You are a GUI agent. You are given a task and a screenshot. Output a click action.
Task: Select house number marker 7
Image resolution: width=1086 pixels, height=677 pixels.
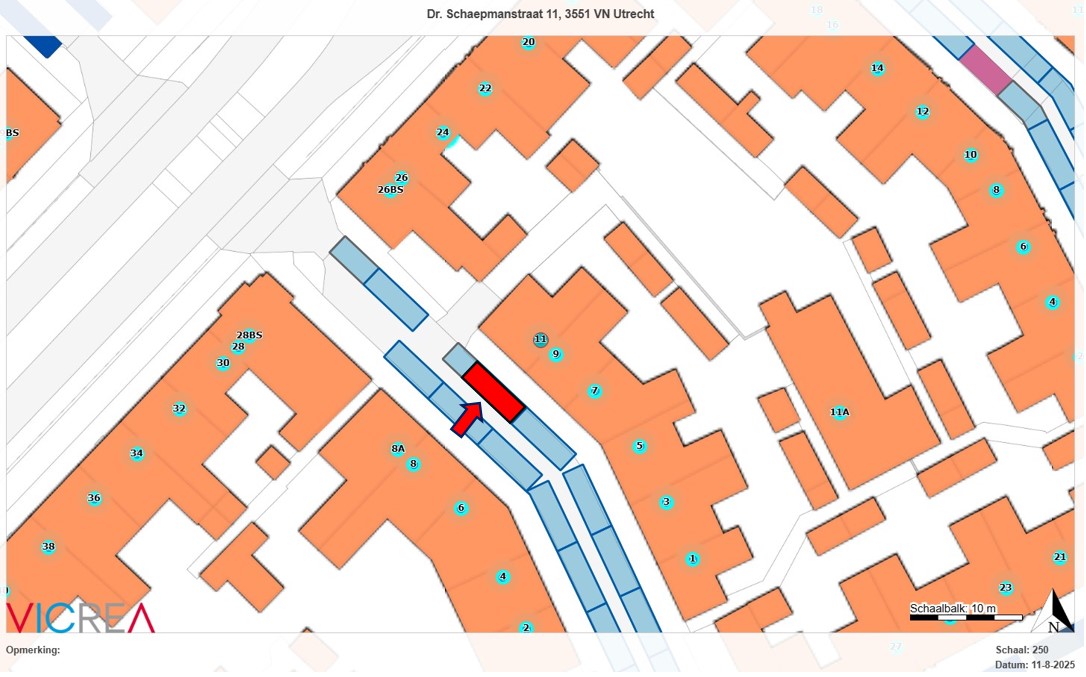click(595, 391)
